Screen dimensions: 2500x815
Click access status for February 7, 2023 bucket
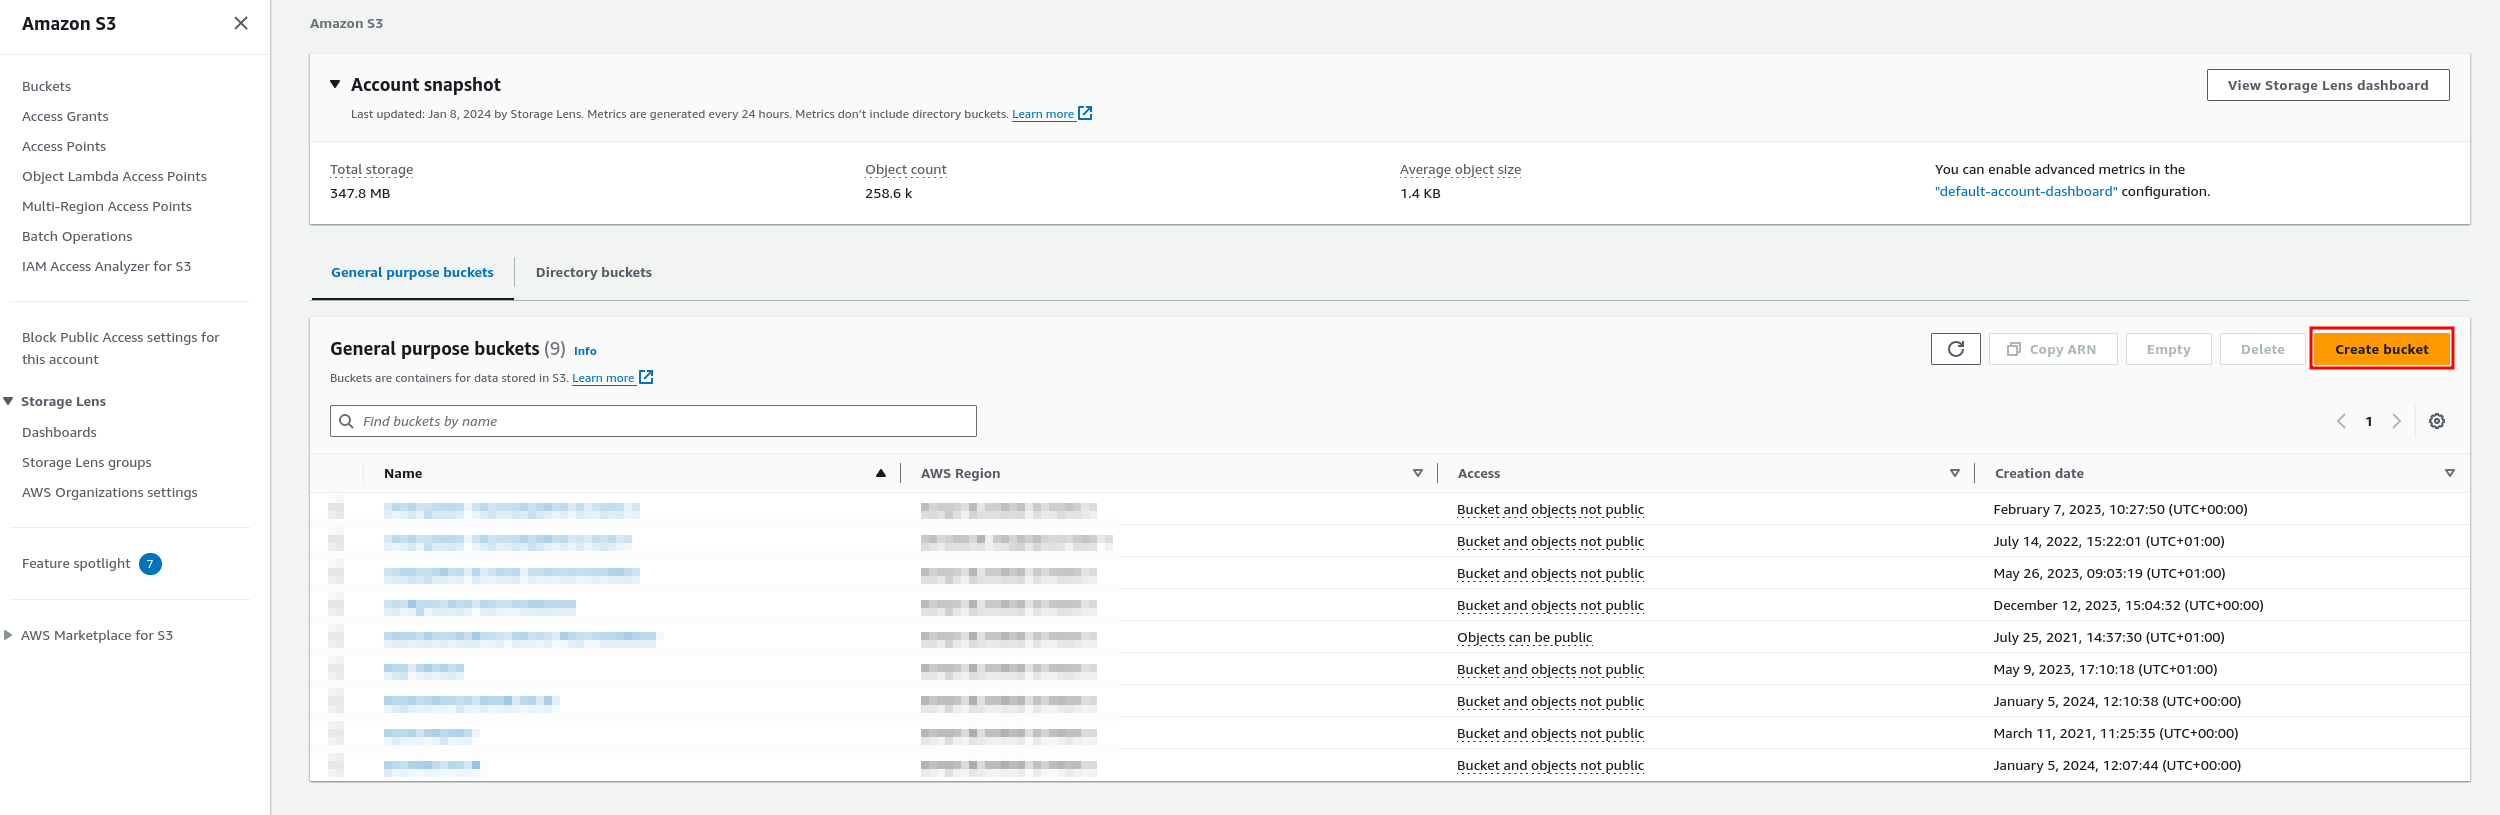(x=1550, y=509)
